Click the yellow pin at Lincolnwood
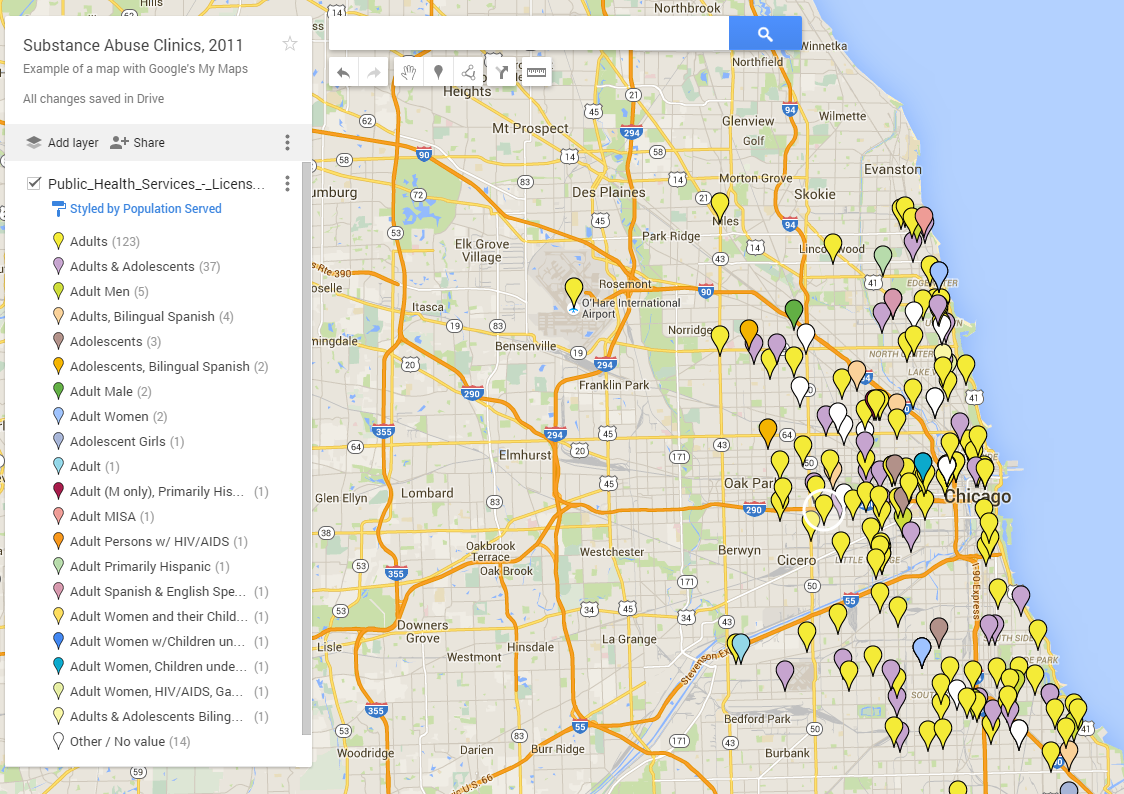Viewport: 1124px width, 794px height. (x=832, y=248)
